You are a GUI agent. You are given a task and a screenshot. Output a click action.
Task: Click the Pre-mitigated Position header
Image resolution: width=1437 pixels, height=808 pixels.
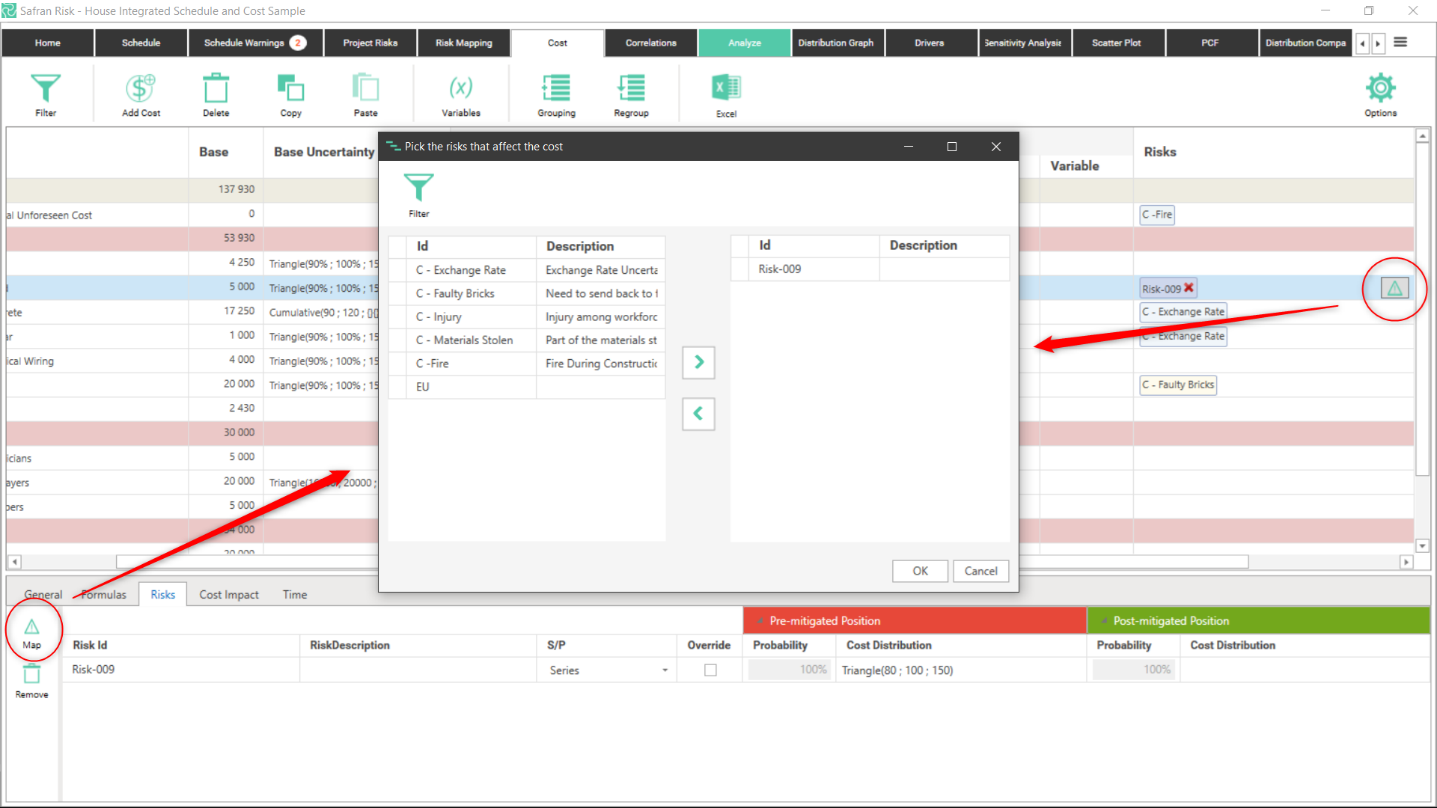coord(915,621)
